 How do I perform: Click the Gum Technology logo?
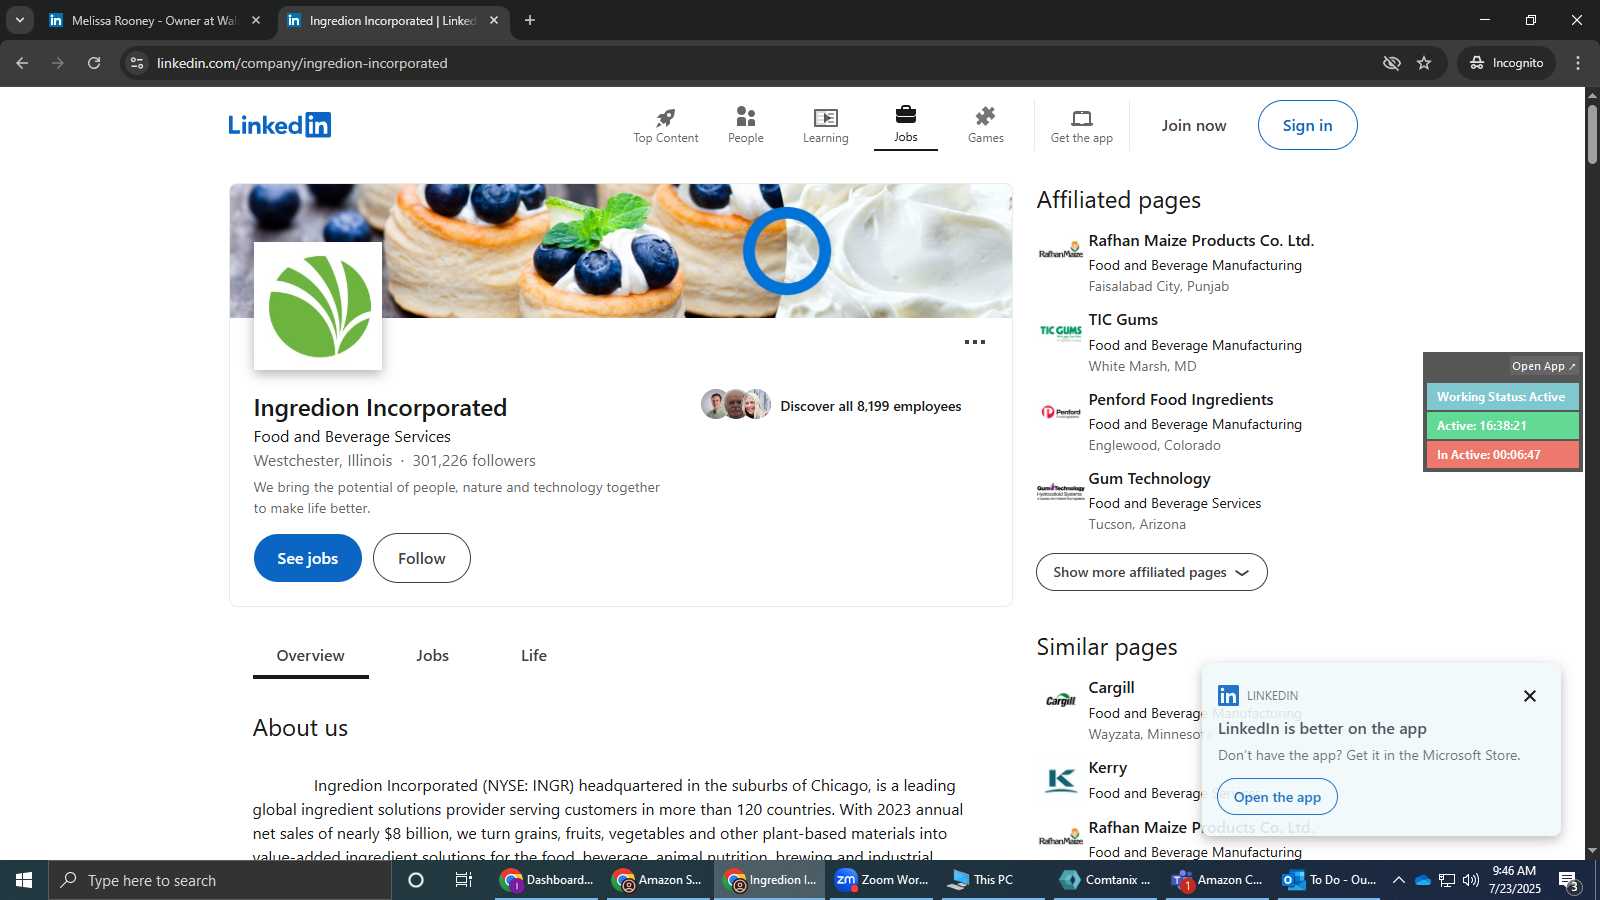[1060, 491]
